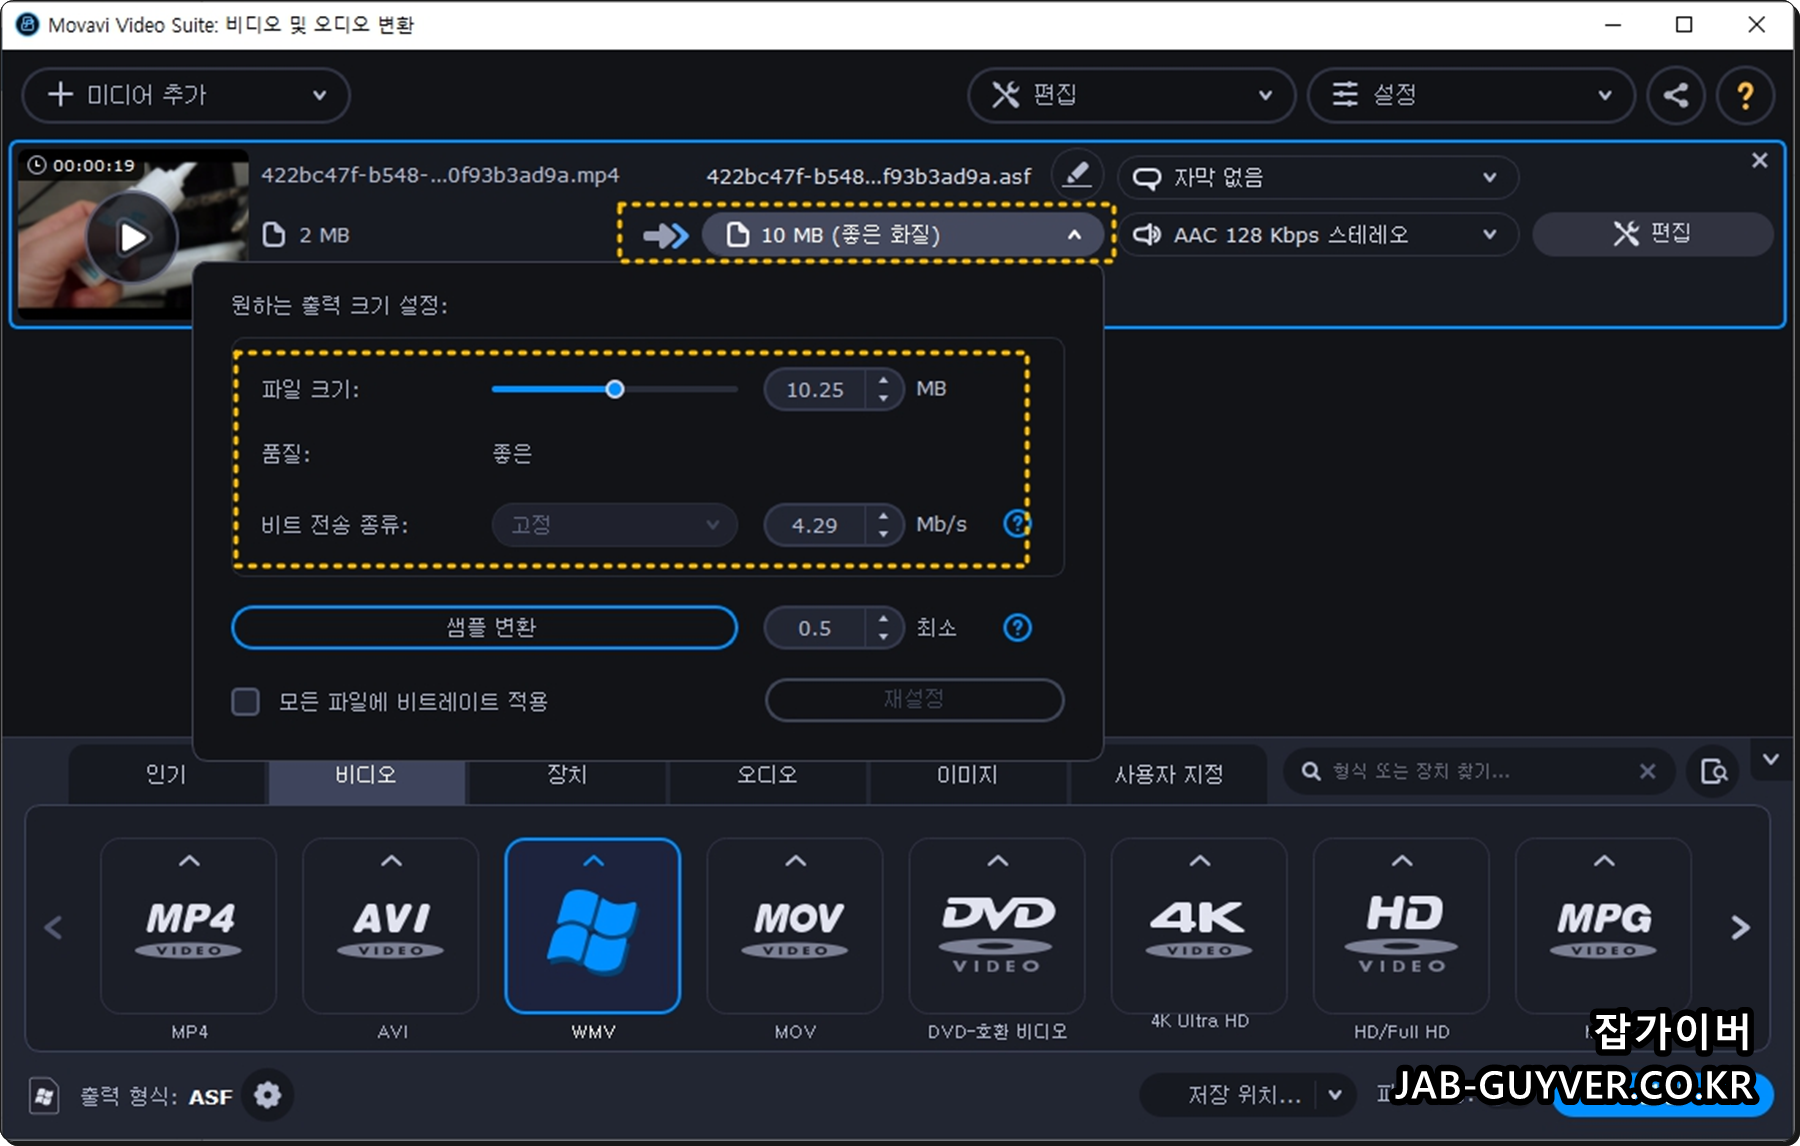Increase file size with stepper up
Image resolution: width=1800 pixels, height=1146 pixels.
(883, 379)
